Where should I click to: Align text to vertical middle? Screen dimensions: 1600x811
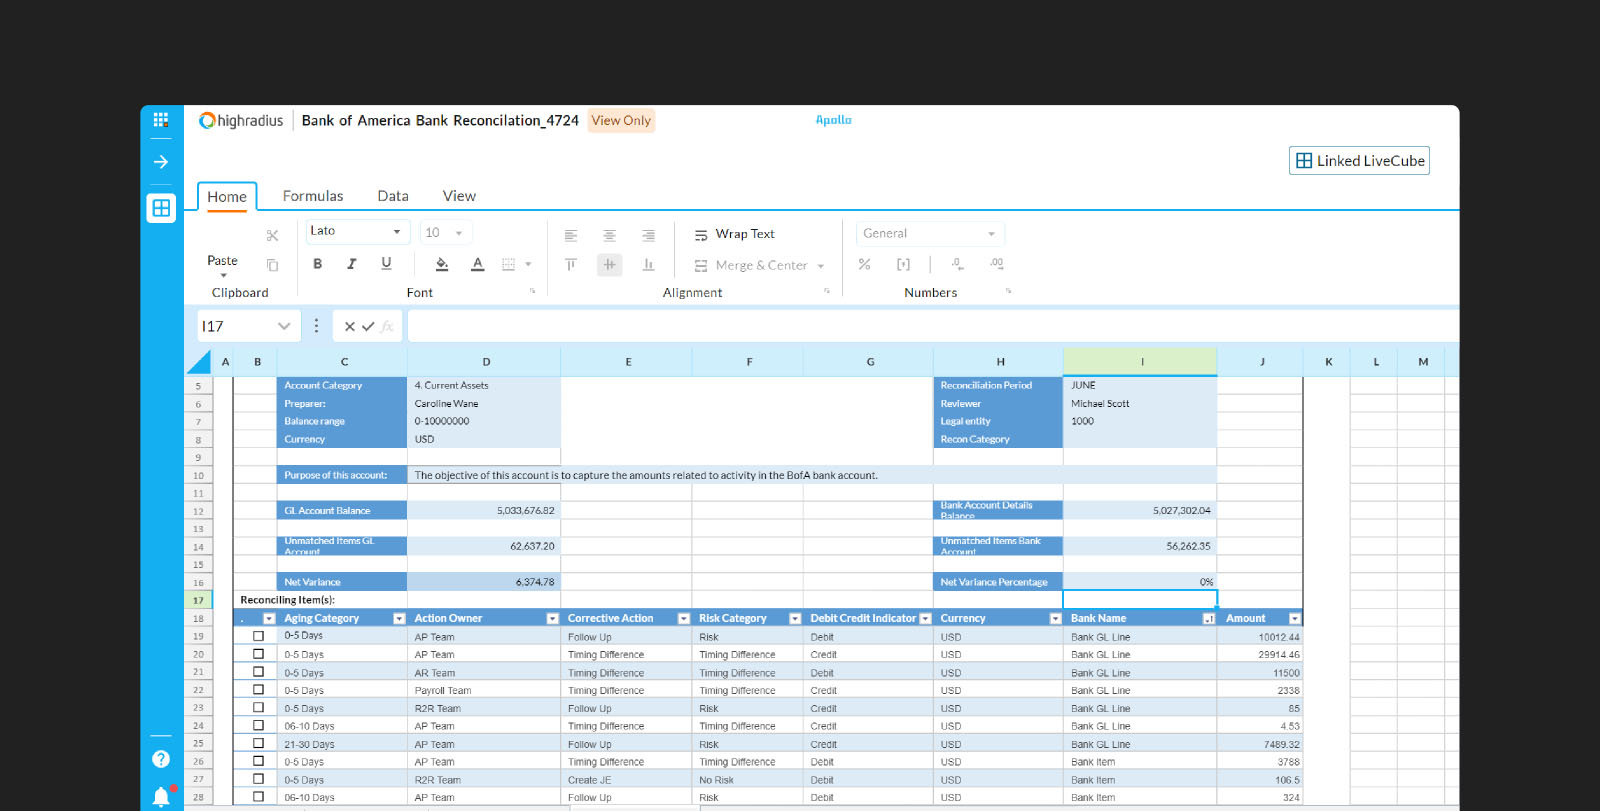tap(609, 265)
